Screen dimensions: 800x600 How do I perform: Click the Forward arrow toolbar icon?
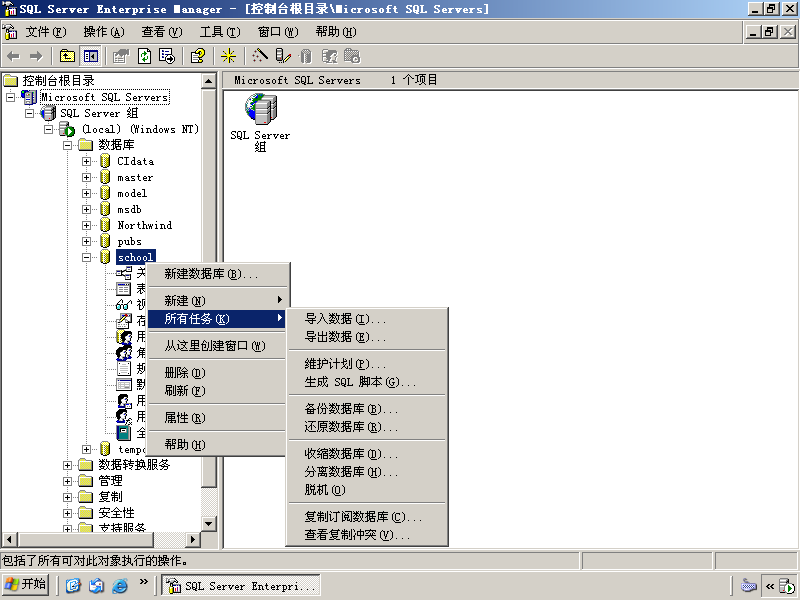pos(36,56)
